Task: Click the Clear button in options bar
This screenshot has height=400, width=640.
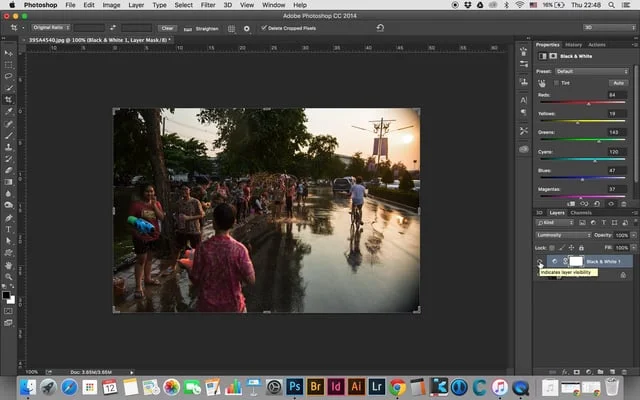Action: click(x=167, y=28)
